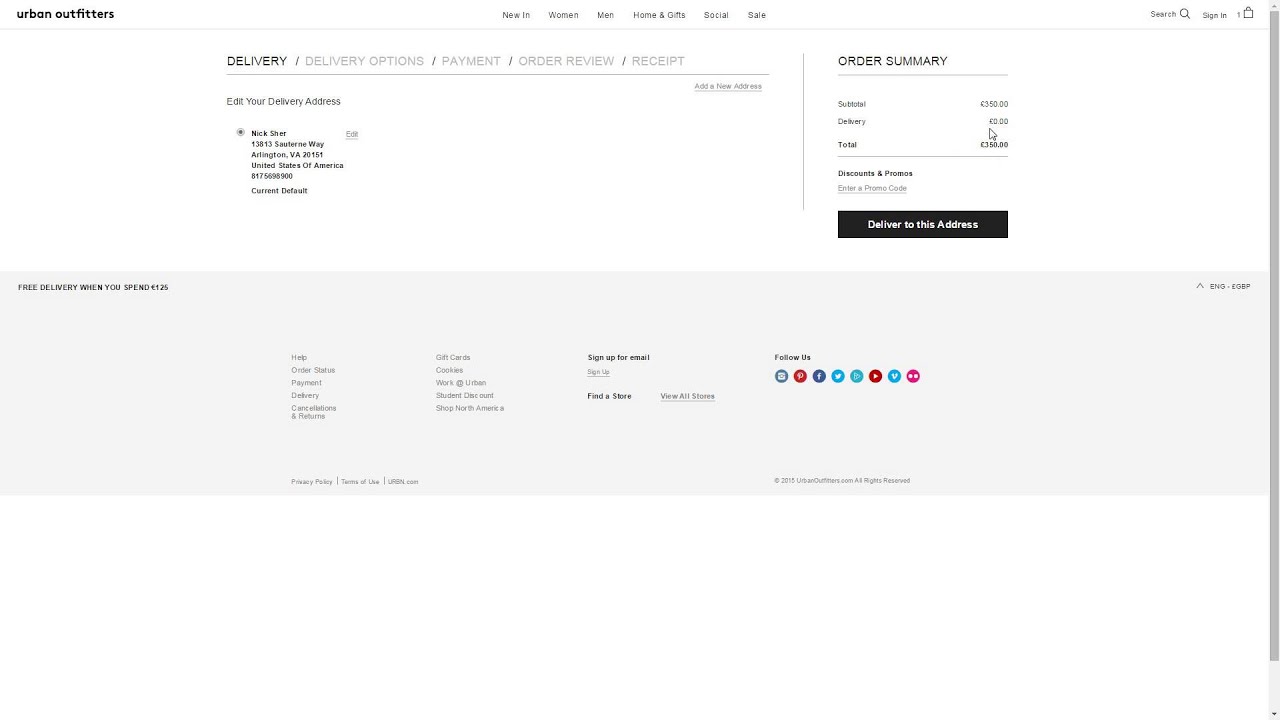
Task: Go to the Urban Outfitters home logo
Action: point(66,14)
